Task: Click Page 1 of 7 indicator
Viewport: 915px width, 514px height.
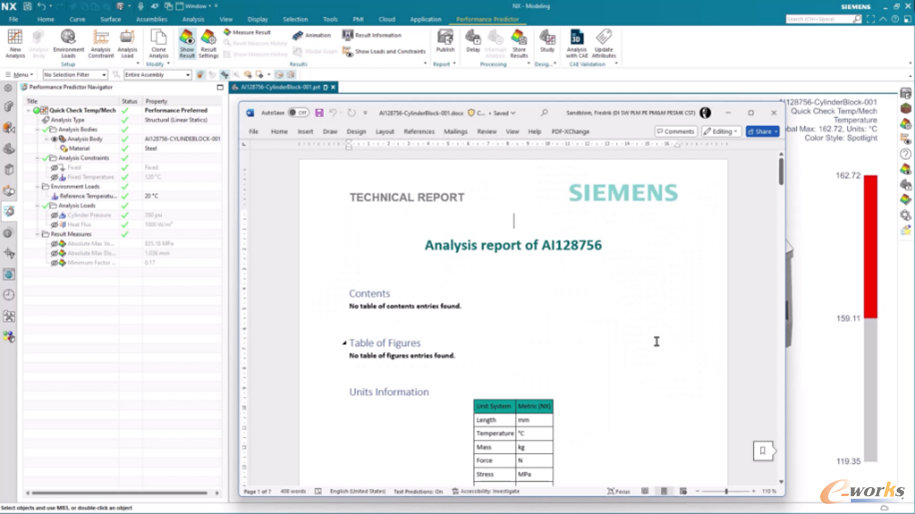Action: pyautogui.click(x=257, y=491)
